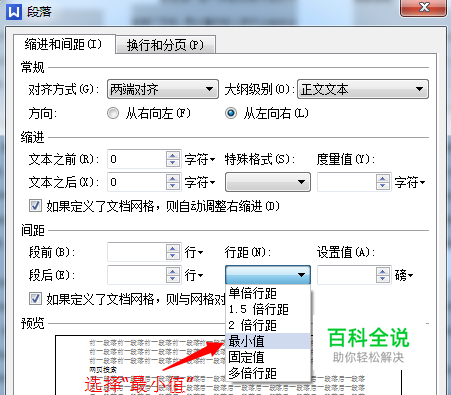Increase the 文本之后 value with up arrow

(x=173, y=178)
